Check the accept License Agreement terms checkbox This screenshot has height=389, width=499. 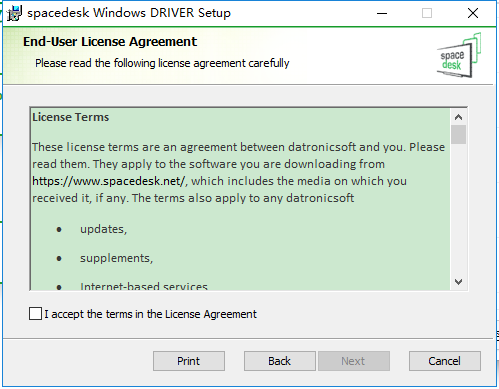click(x=35, y=314)
